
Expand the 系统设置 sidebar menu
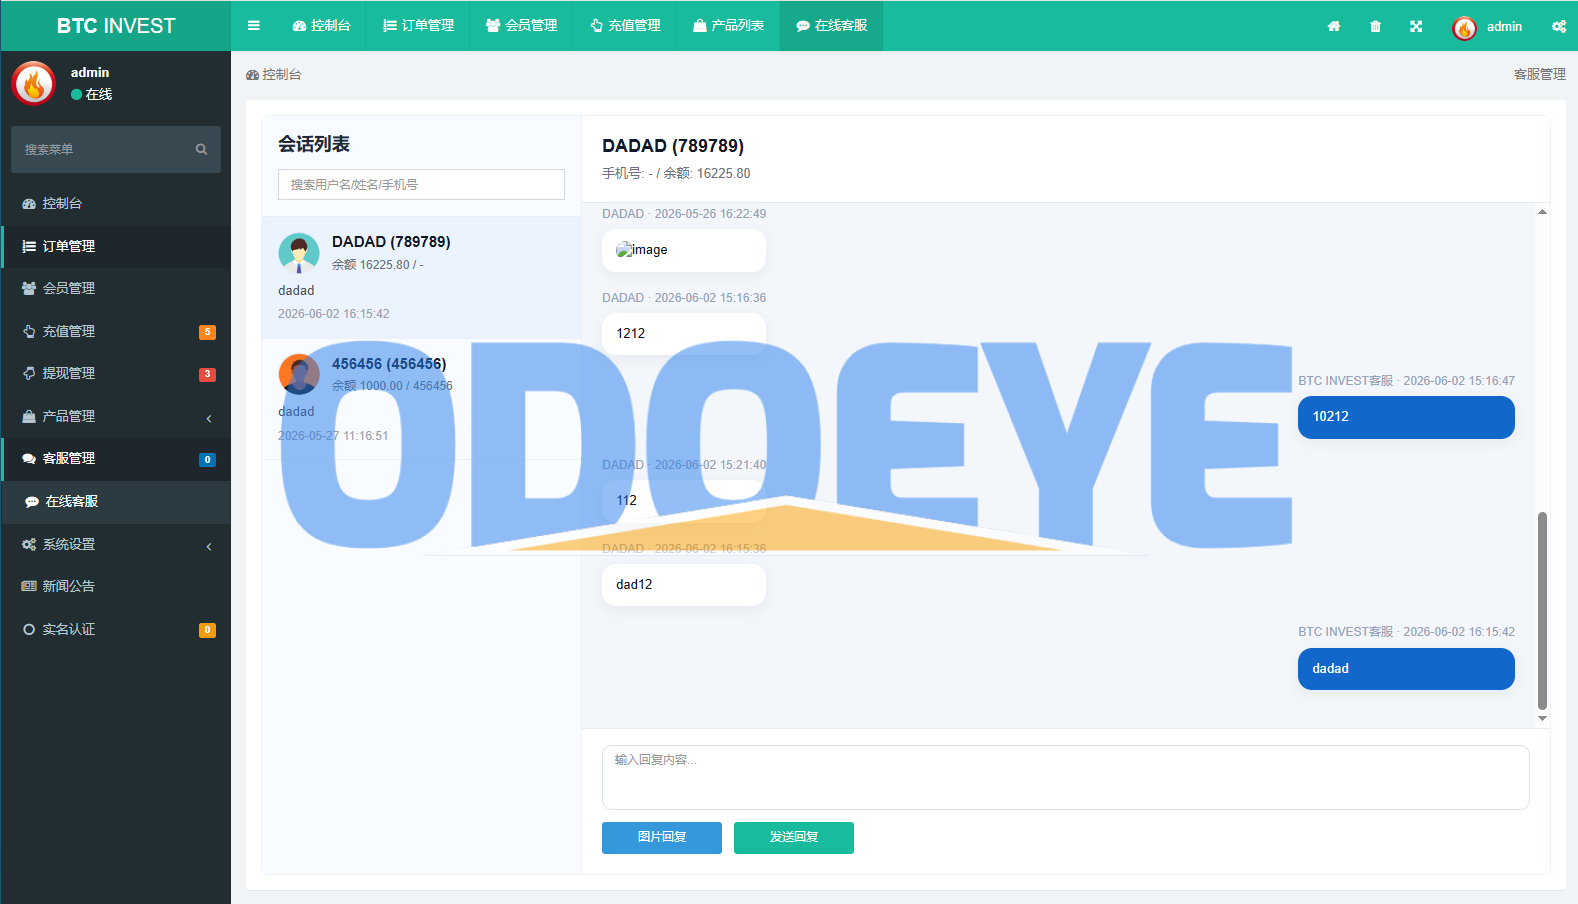pos(116,544)
